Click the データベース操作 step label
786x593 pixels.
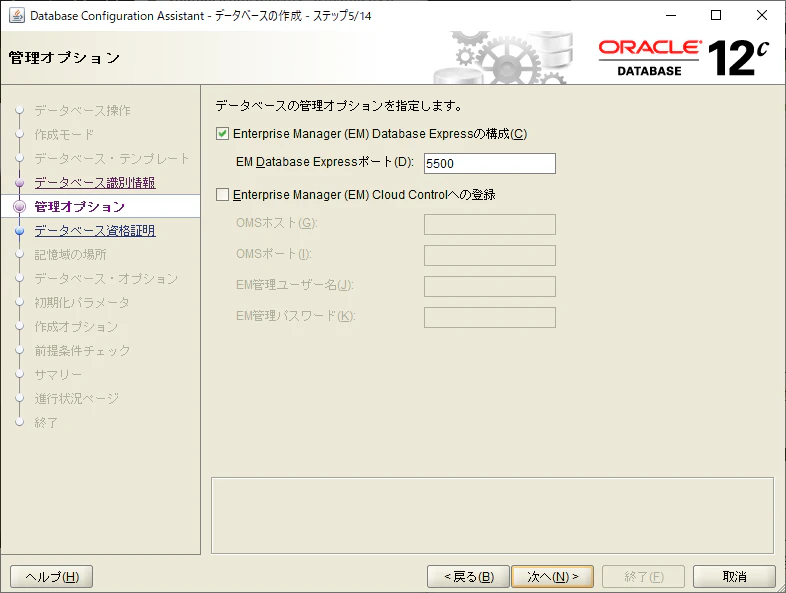(x=82, y=110)
